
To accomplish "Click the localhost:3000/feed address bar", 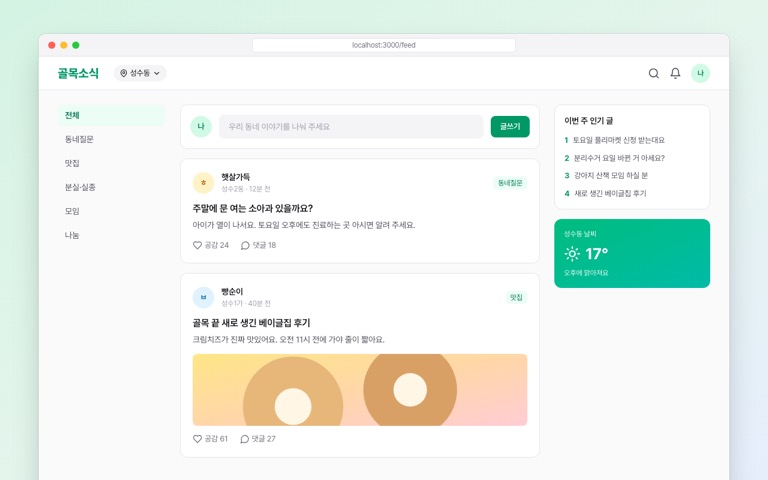I will tap(384, 45).
